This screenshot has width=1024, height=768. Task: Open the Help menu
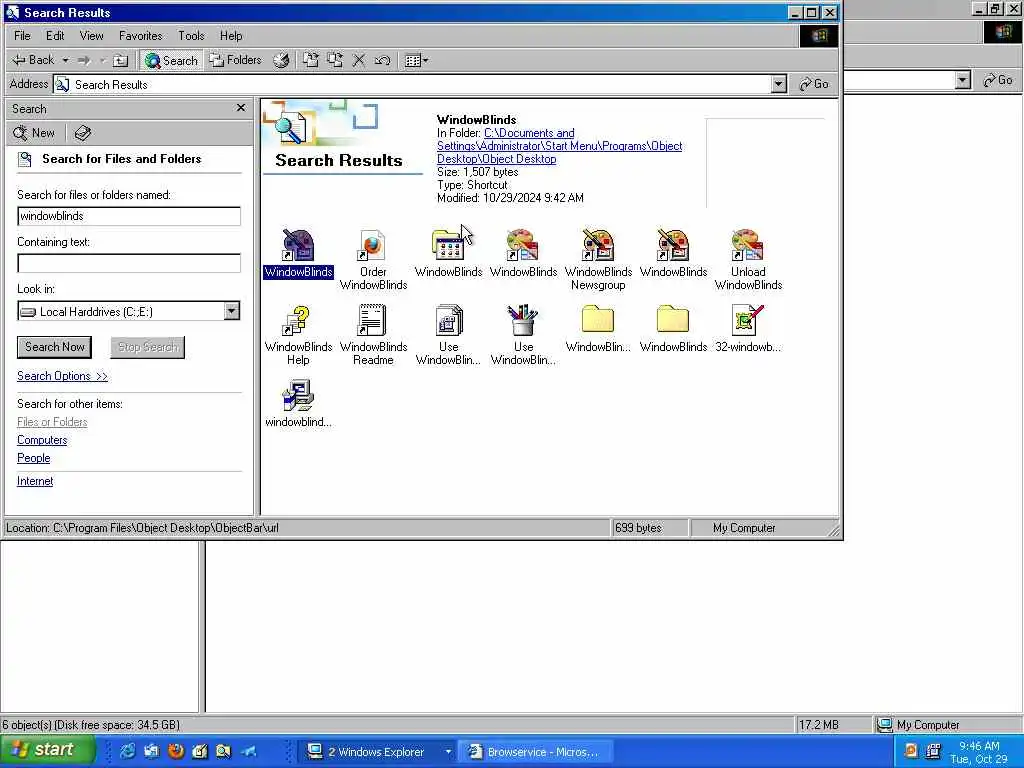(x=231, y=35)
